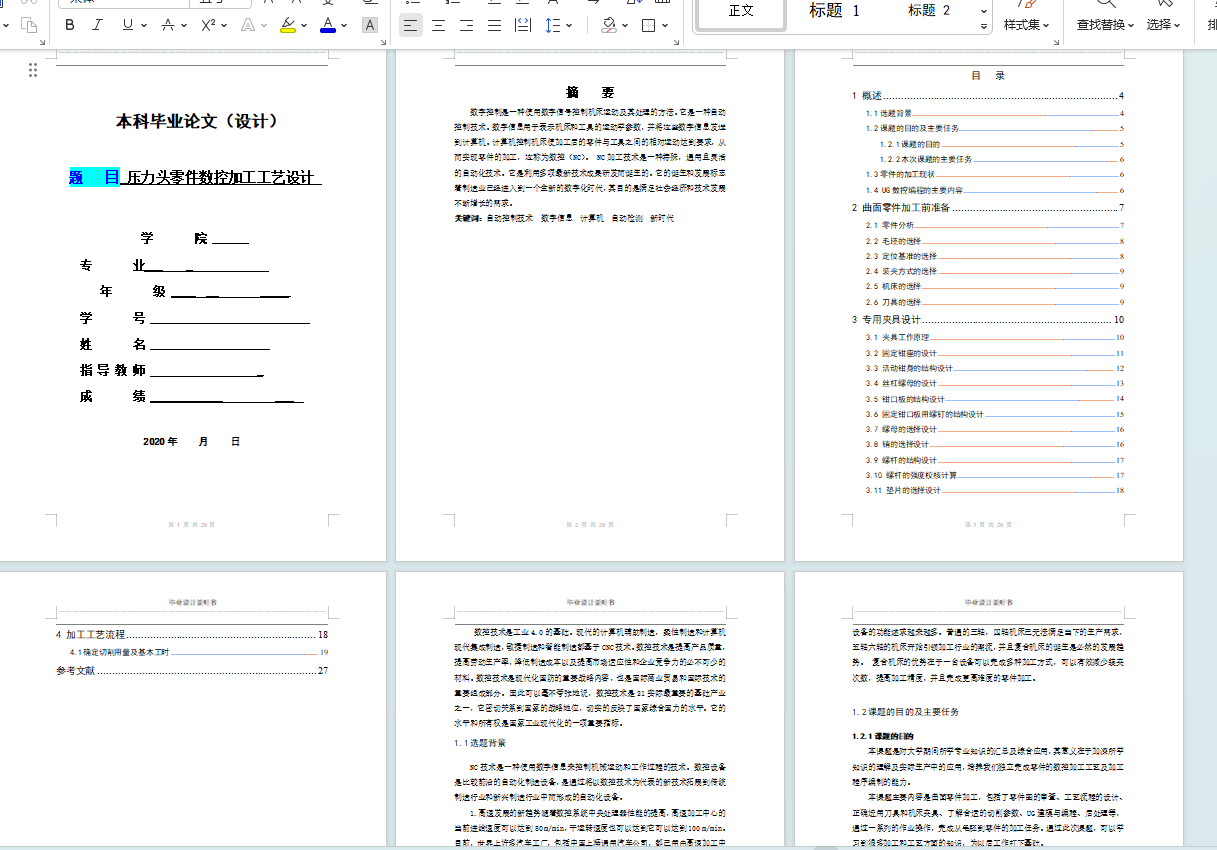Apply the 标题 2 style
Screen dimensions: 1217x850
point(929,11)
